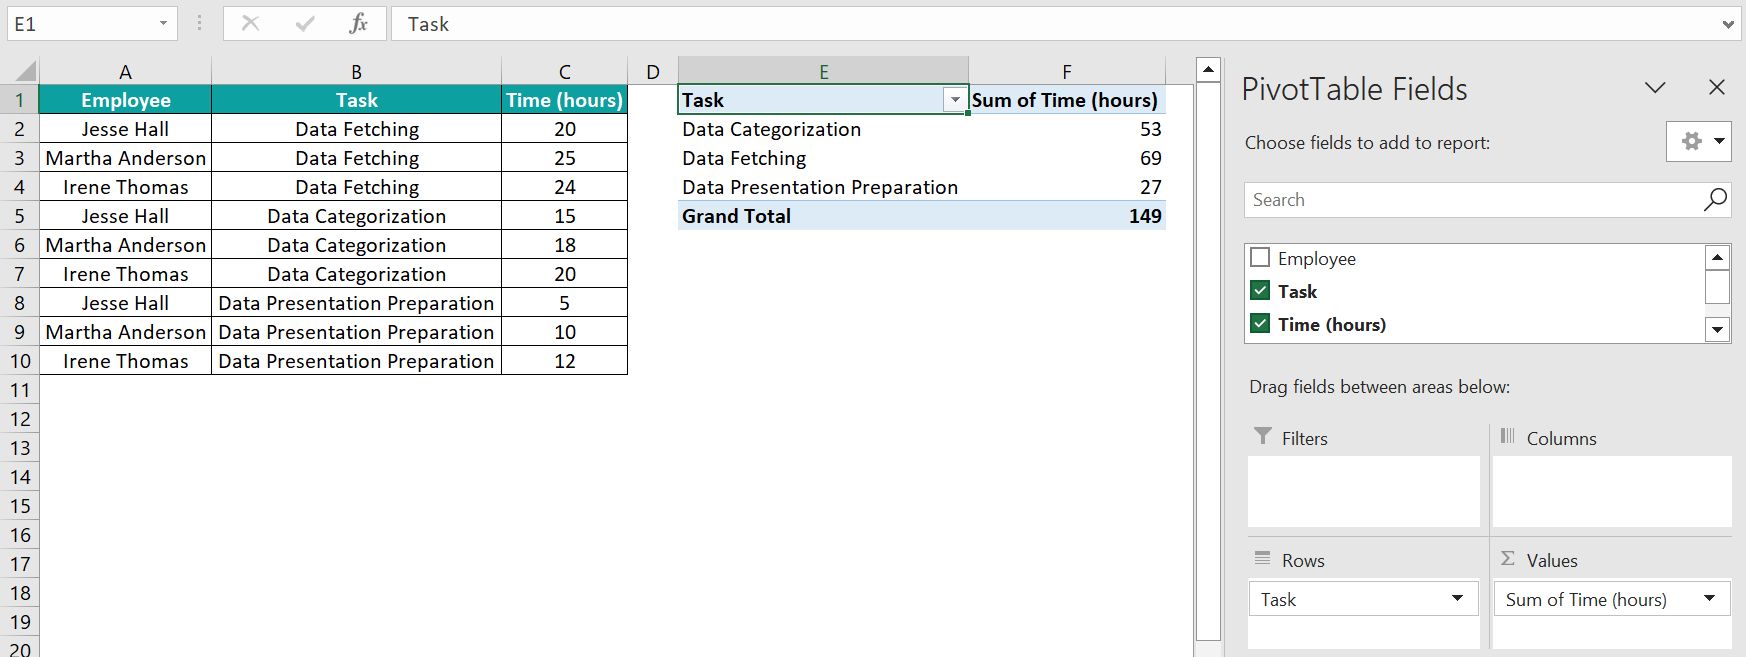Click the Filters drop area
The width and height of the screenshot is (1746, 657).
click(1364, 491)
